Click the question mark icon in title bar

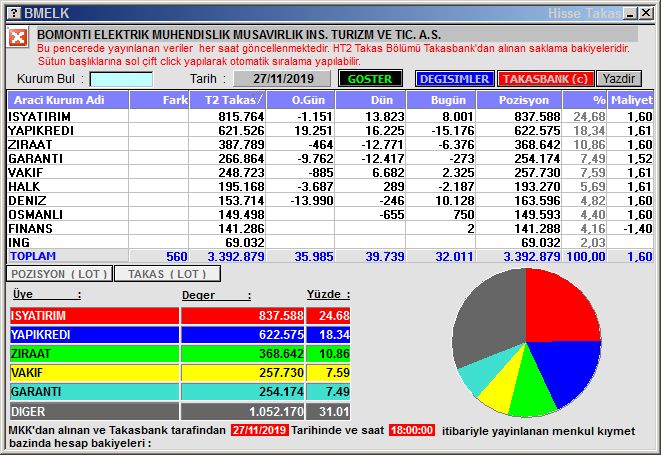point(14,13)
